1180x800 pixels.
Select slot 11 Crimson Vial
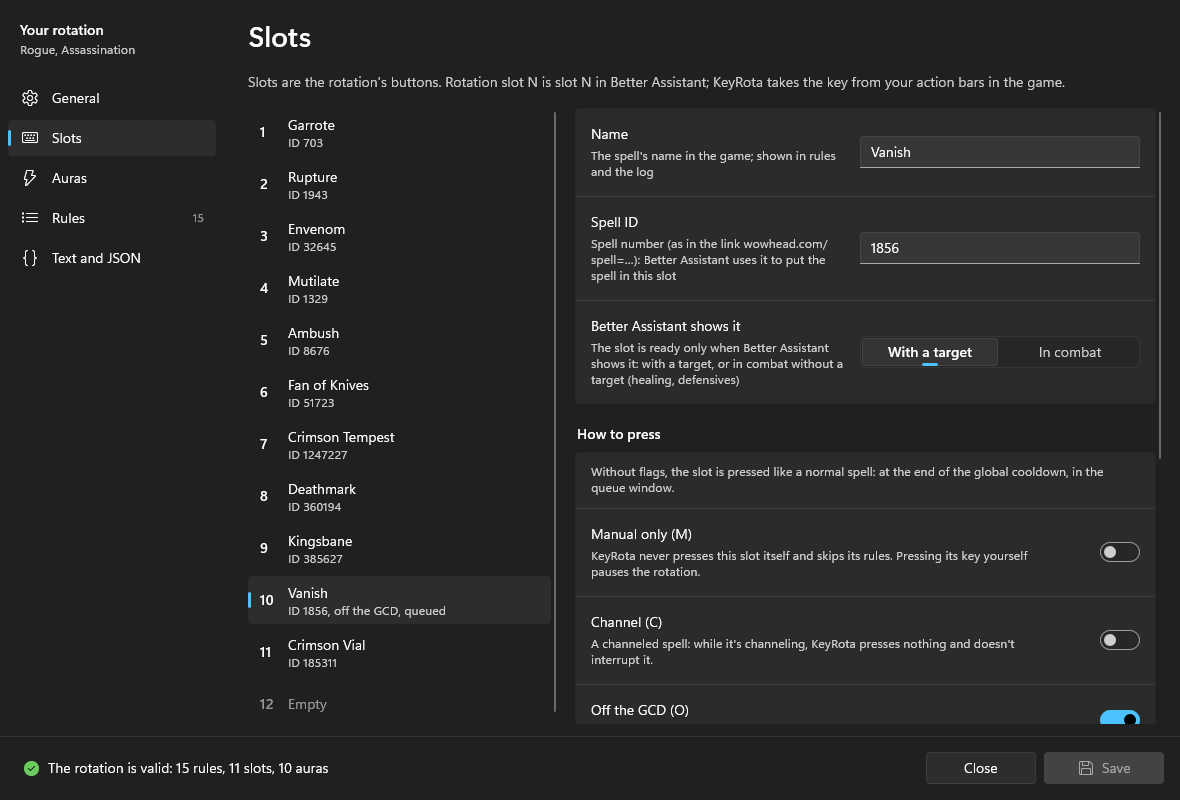point(399,652)
